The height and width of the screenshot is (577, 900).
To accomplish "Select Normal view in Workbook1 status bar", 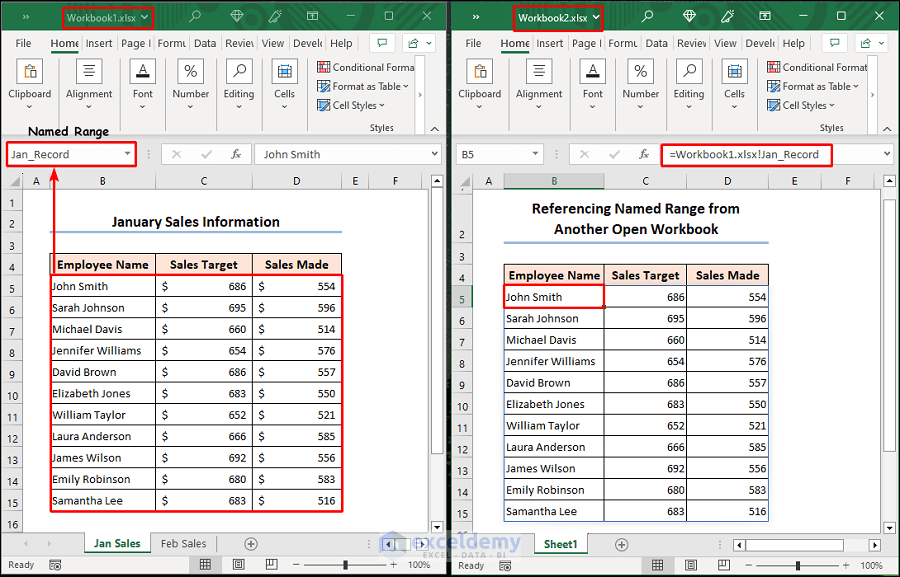I will coord(205,565).
